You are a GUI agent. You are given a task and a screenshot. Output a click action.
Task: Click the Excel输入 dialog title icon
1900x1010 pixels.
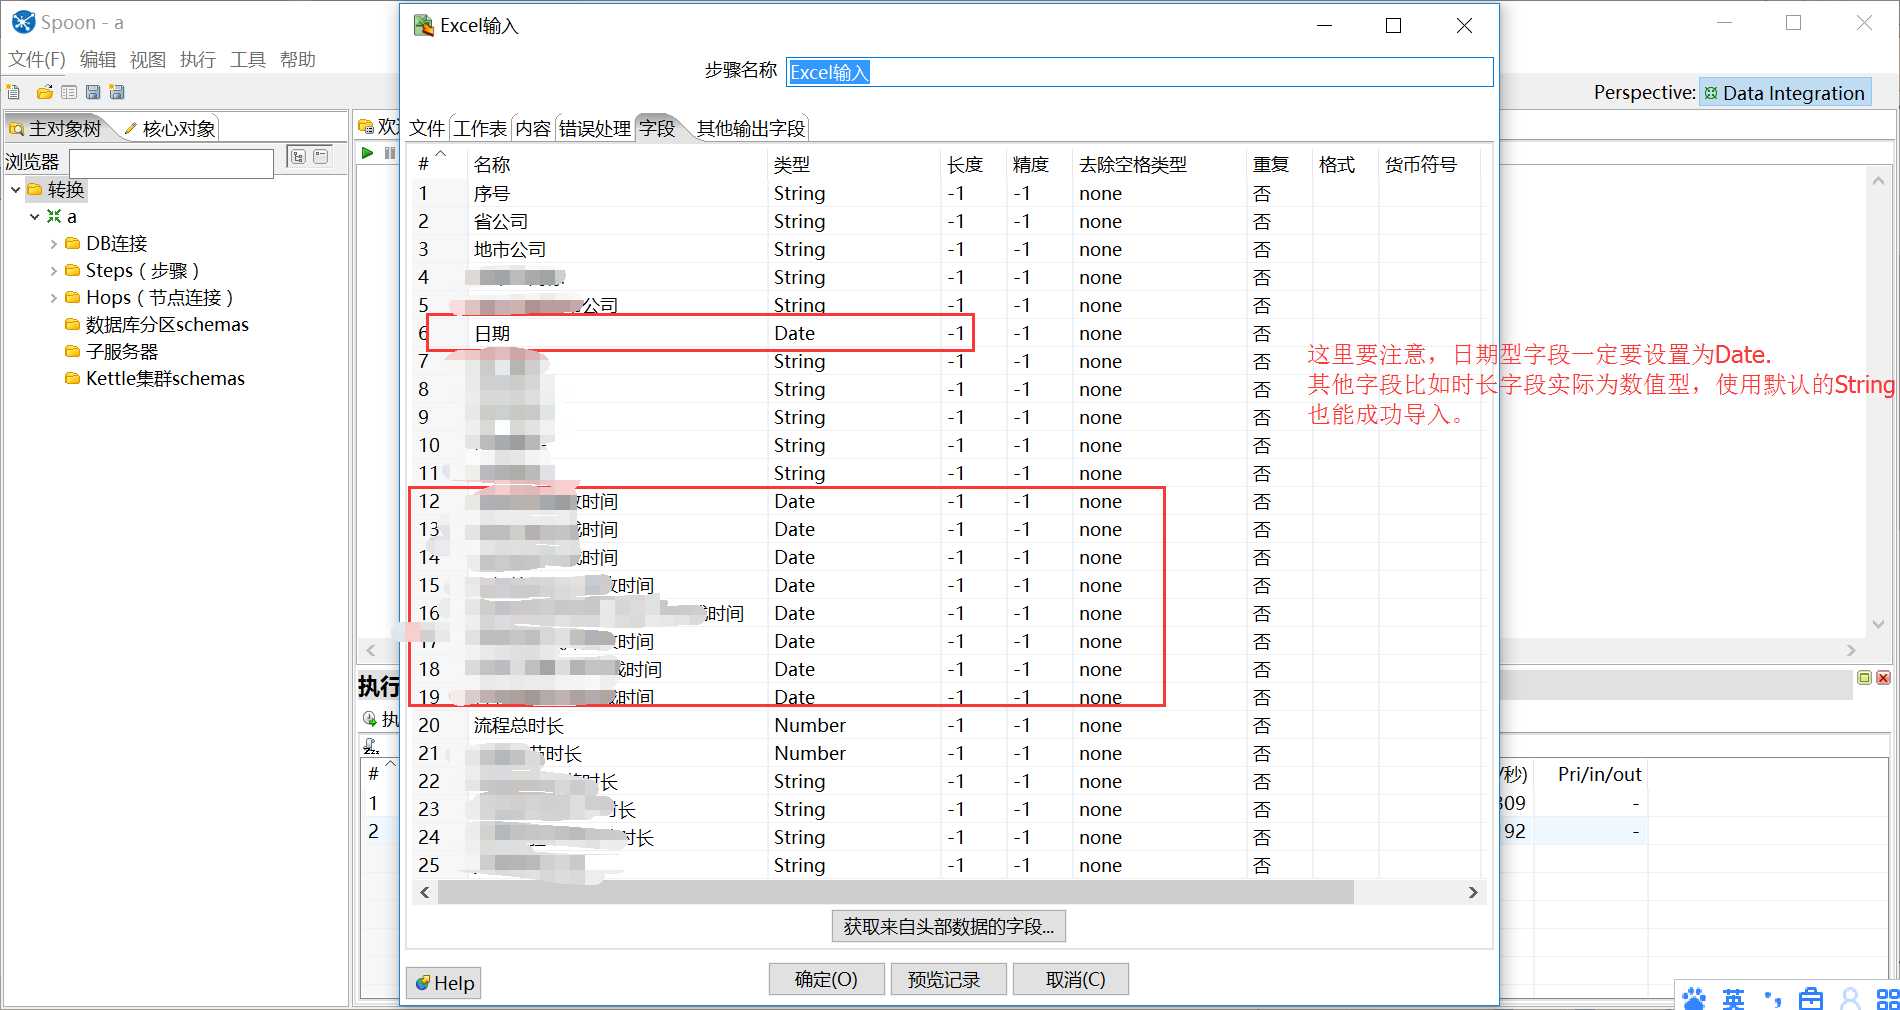pyautogui.click(x=424, y=26)
